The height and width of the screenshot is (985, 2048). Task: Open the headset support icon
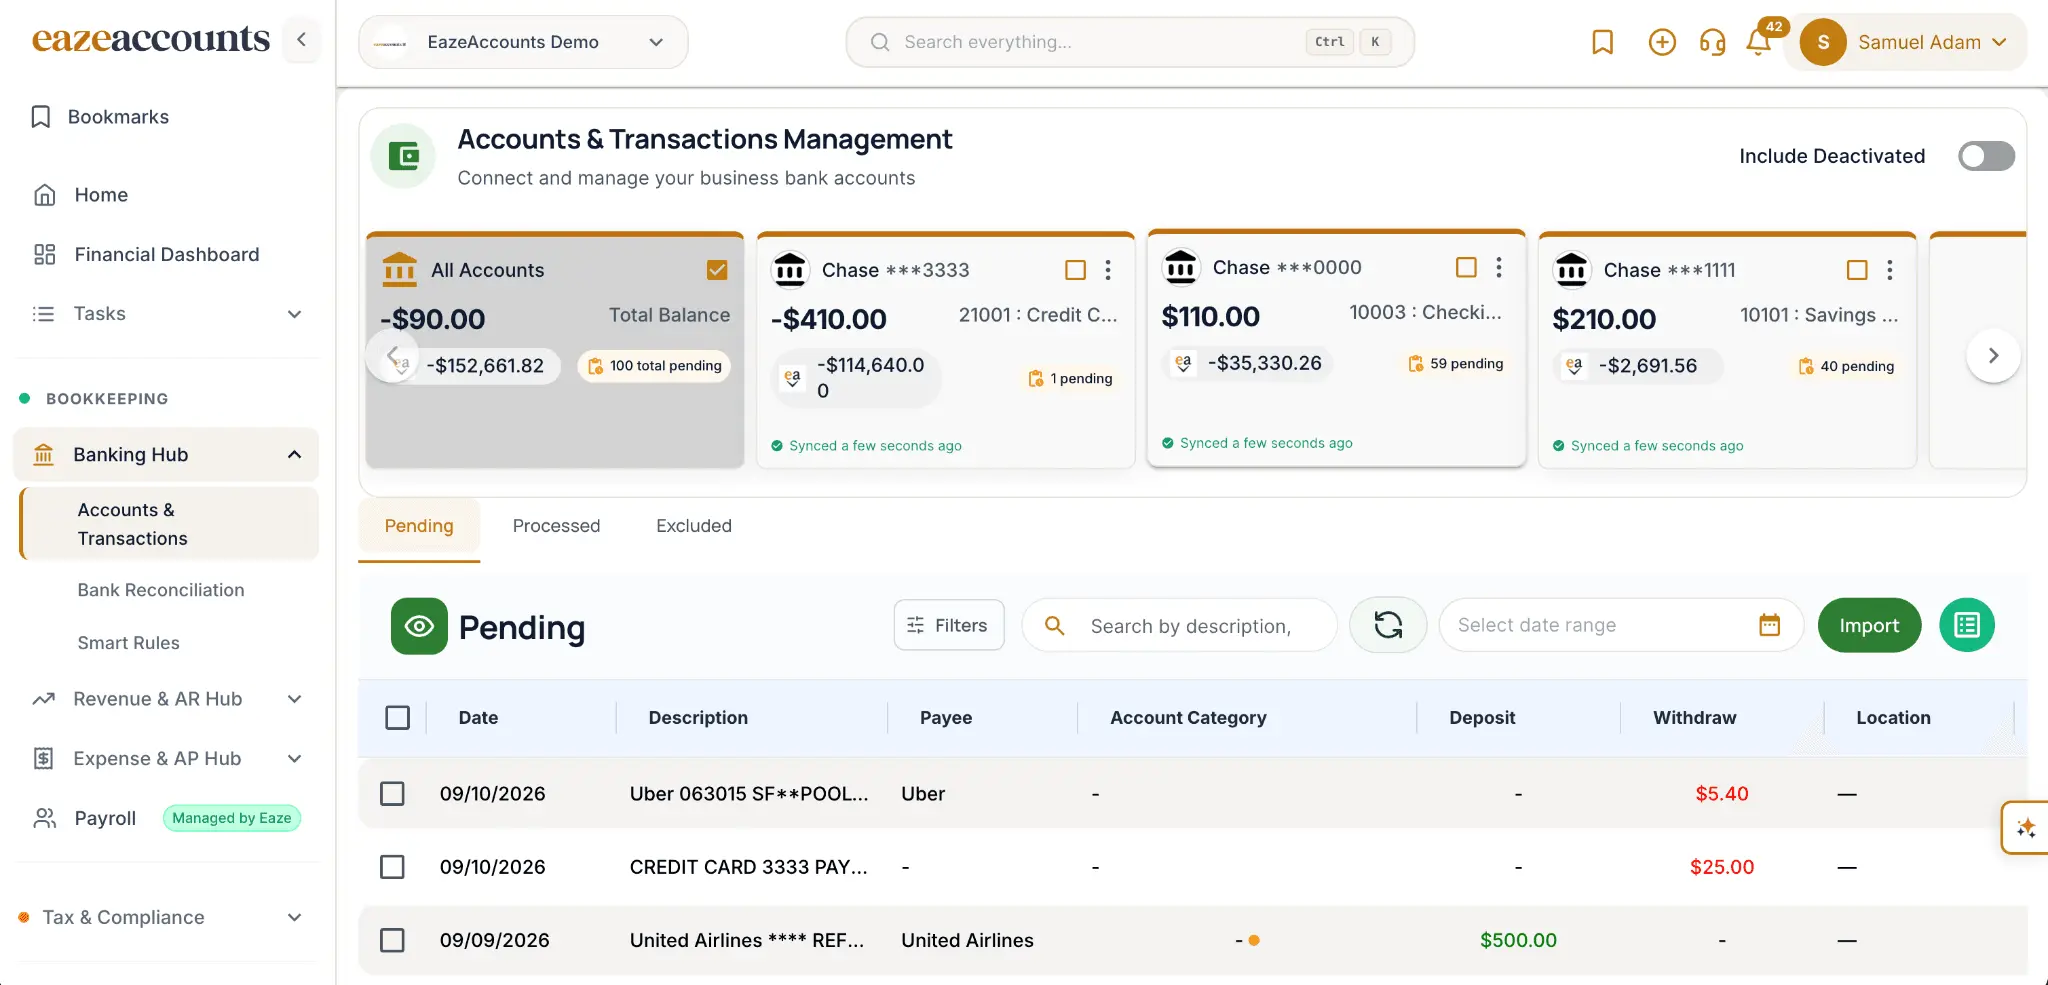1712,42
